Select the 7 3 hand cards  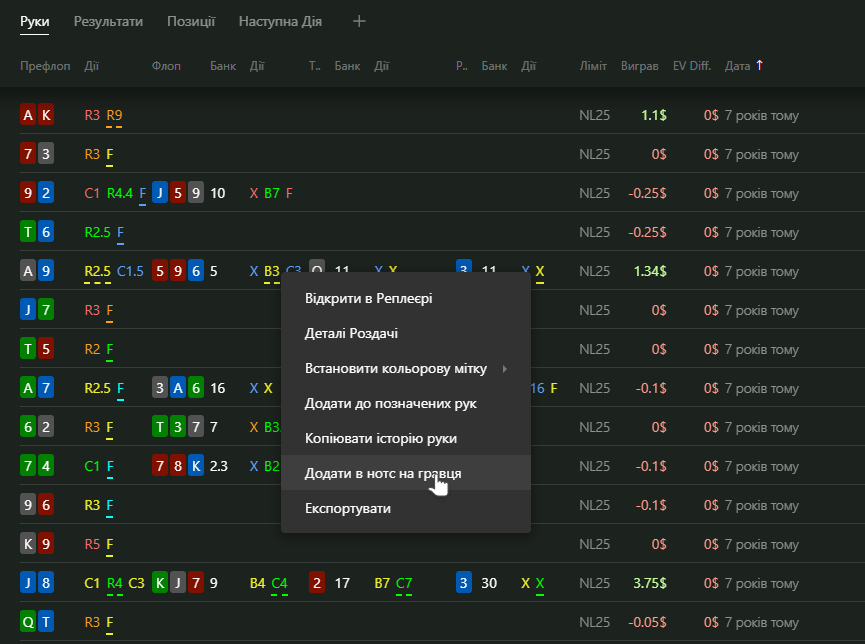pos(37,154)
